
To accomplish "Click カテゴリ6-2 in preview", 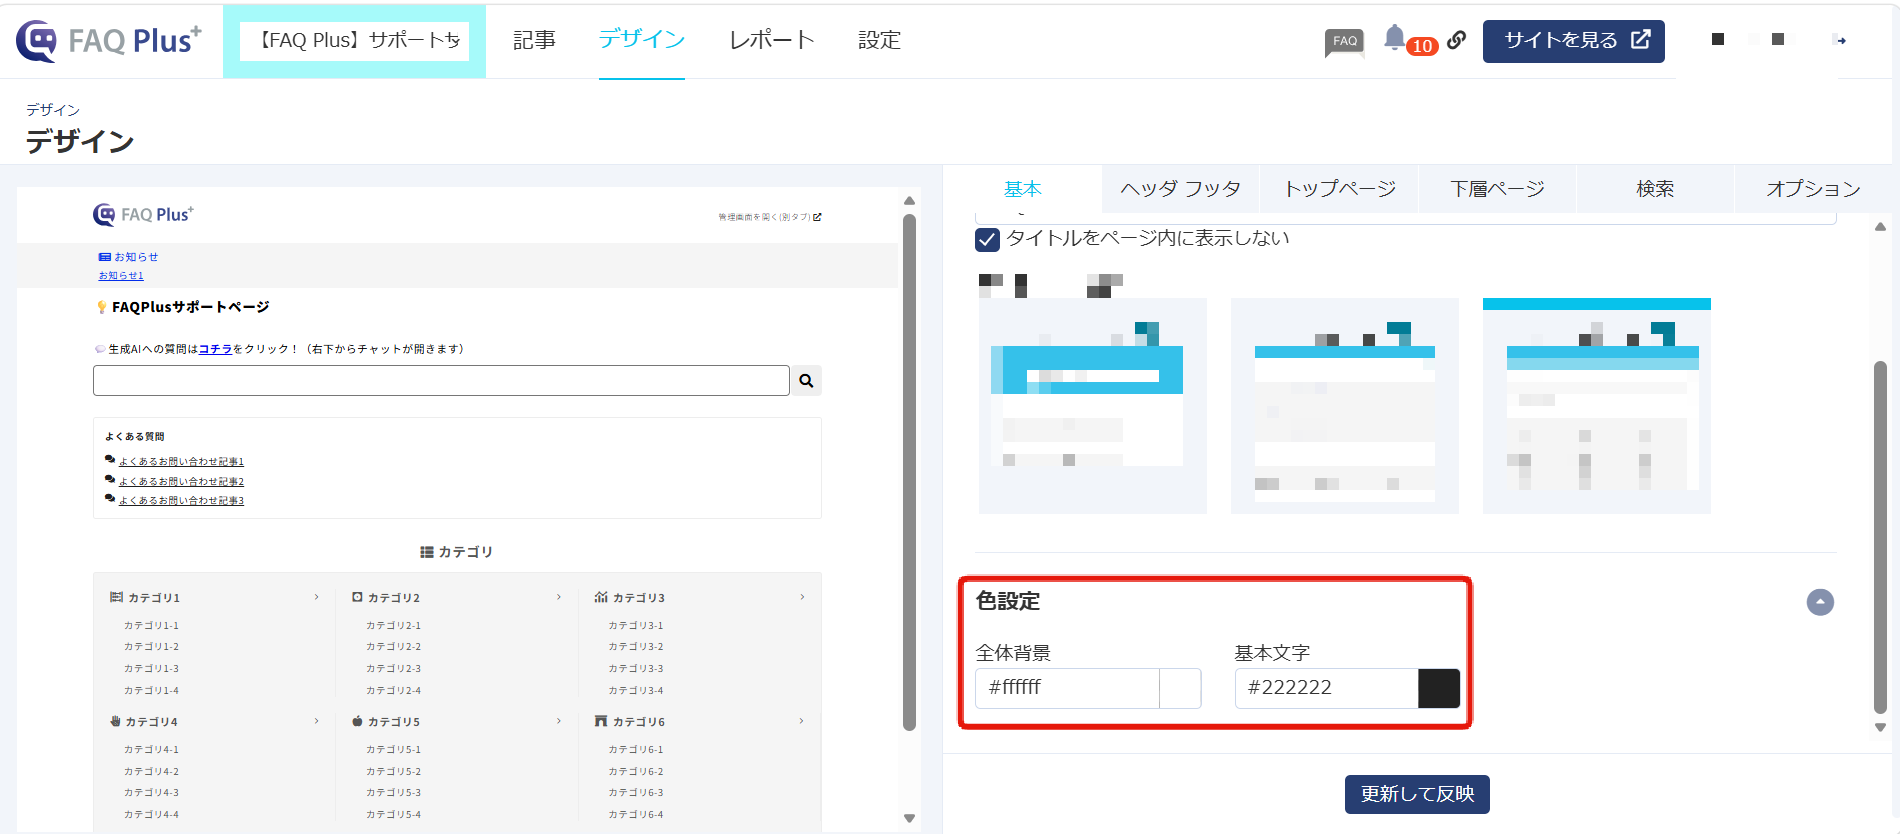I will point(636,772).
